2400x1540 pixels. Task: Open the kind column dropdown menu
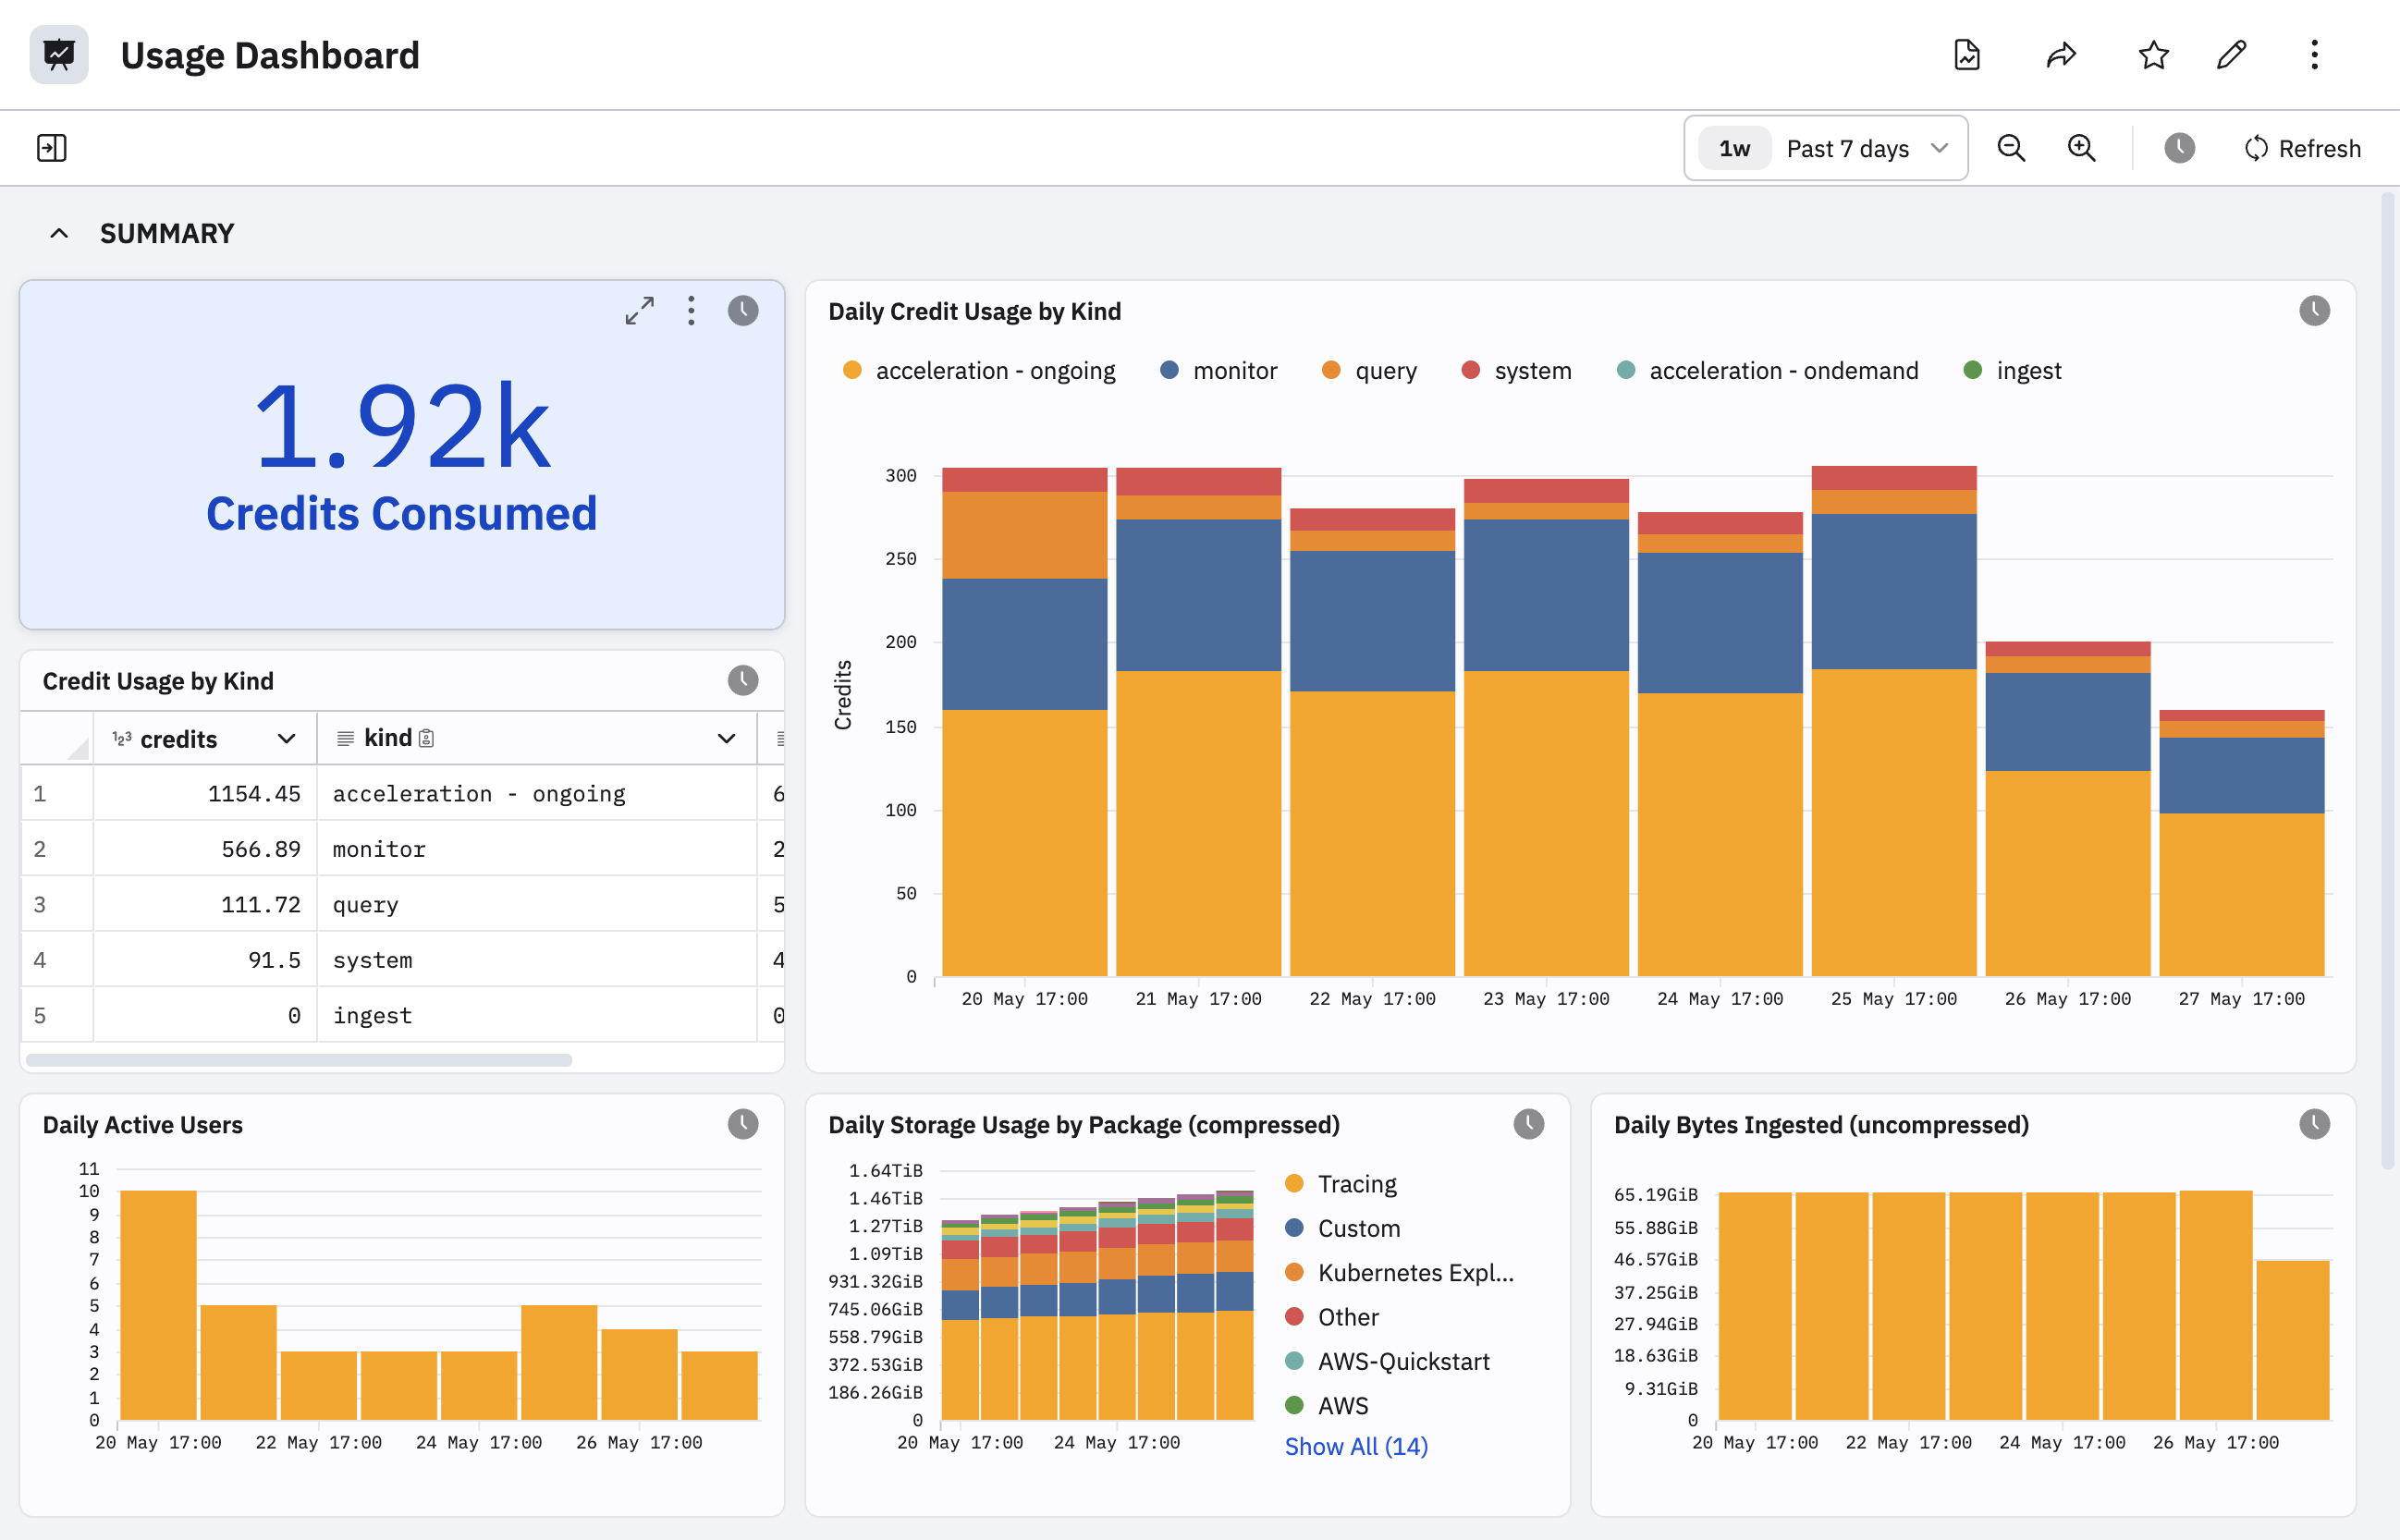726,739
